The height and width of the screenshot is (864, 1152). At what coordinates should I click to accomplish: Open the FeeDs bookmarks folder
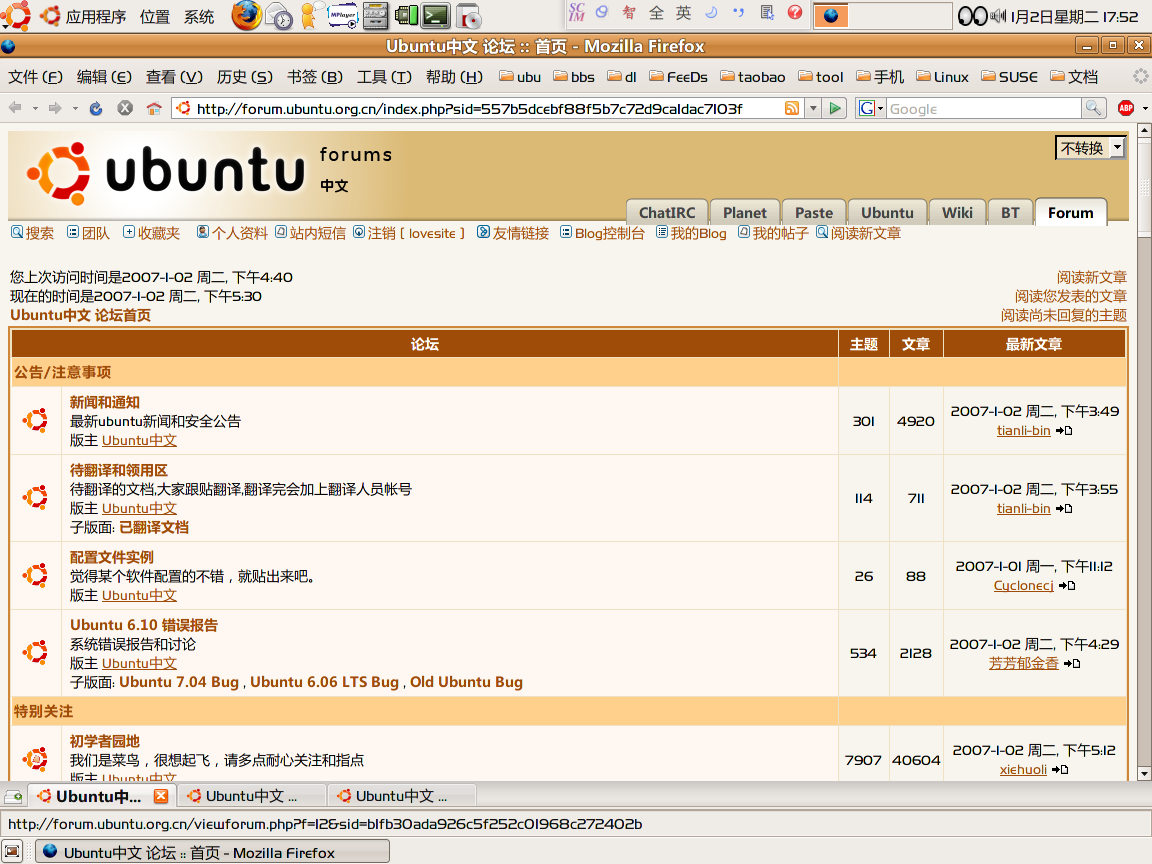tap(678, 77)
